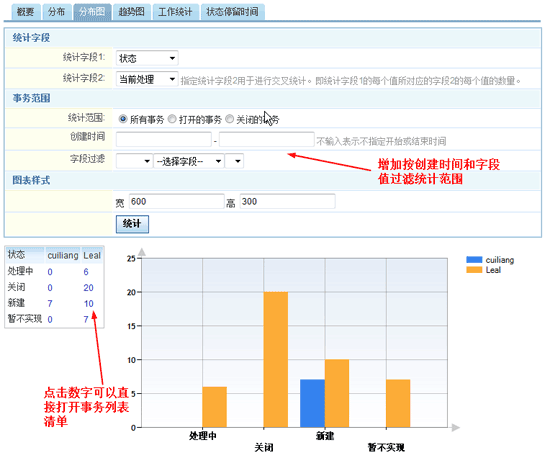Viewport: 550px width, 458px height.
Task: Click the Leal table column header
Action: (x=92, y=255)
